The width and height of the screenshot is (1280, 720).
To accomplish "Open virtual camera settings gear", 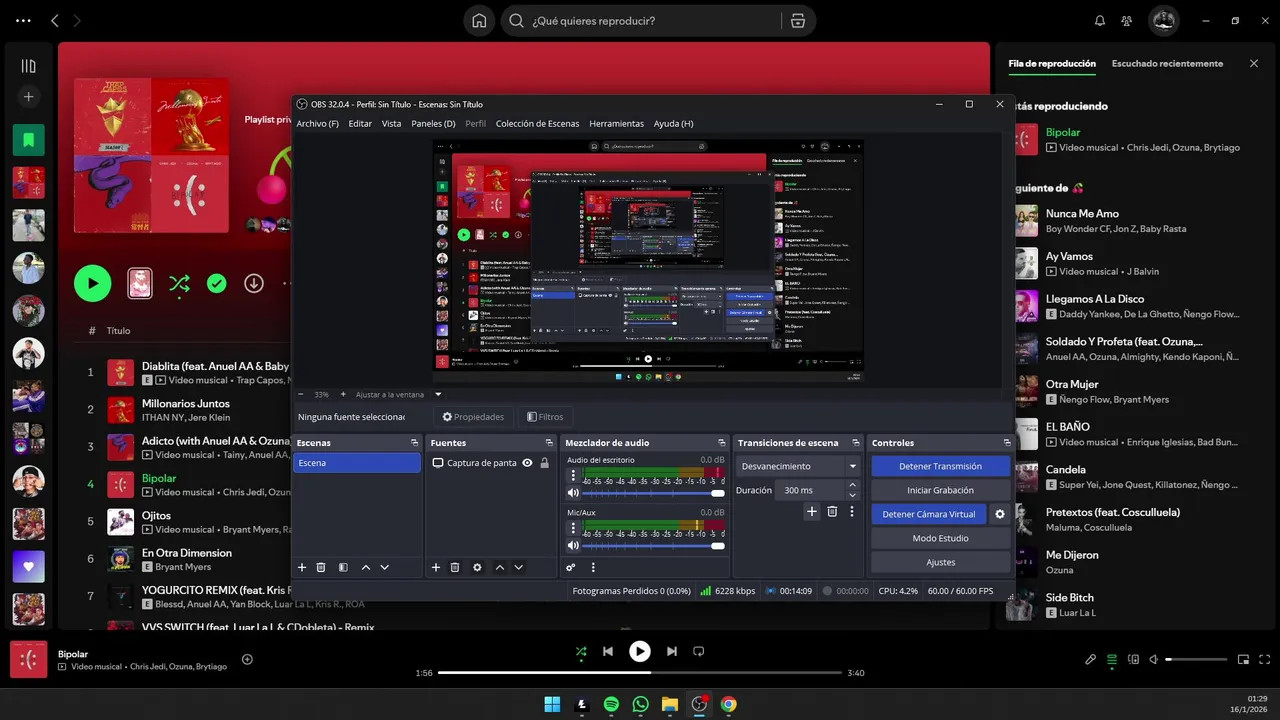I will tap(999, 514).
